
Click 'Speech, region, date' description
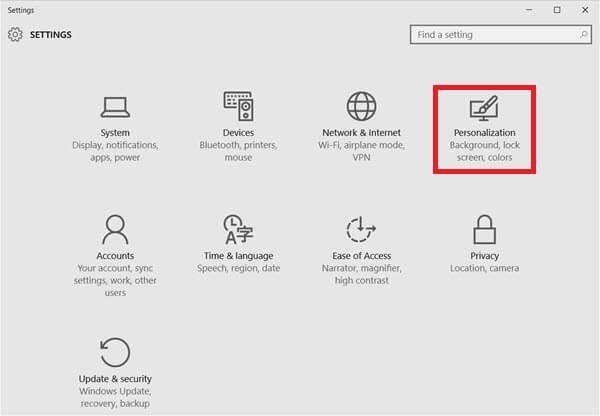(x=238, y=268)
